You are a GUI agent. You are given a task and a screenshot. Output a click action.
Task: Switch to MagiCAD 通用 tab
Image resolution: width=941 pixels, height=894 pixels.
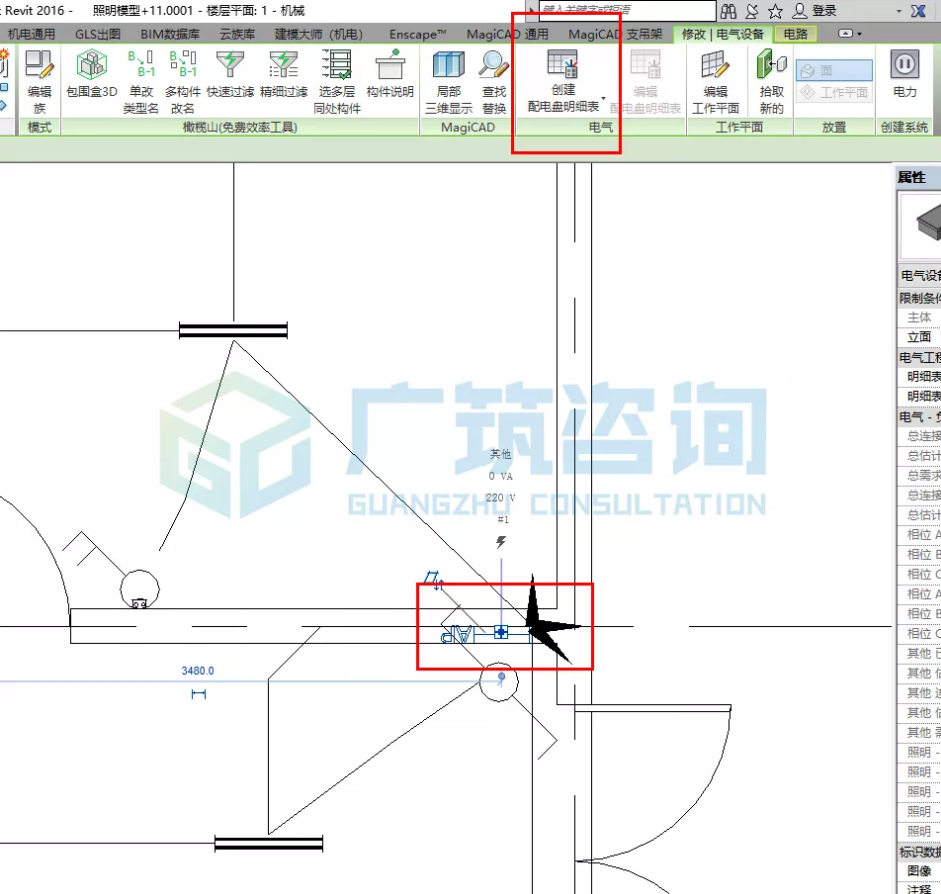508,34
